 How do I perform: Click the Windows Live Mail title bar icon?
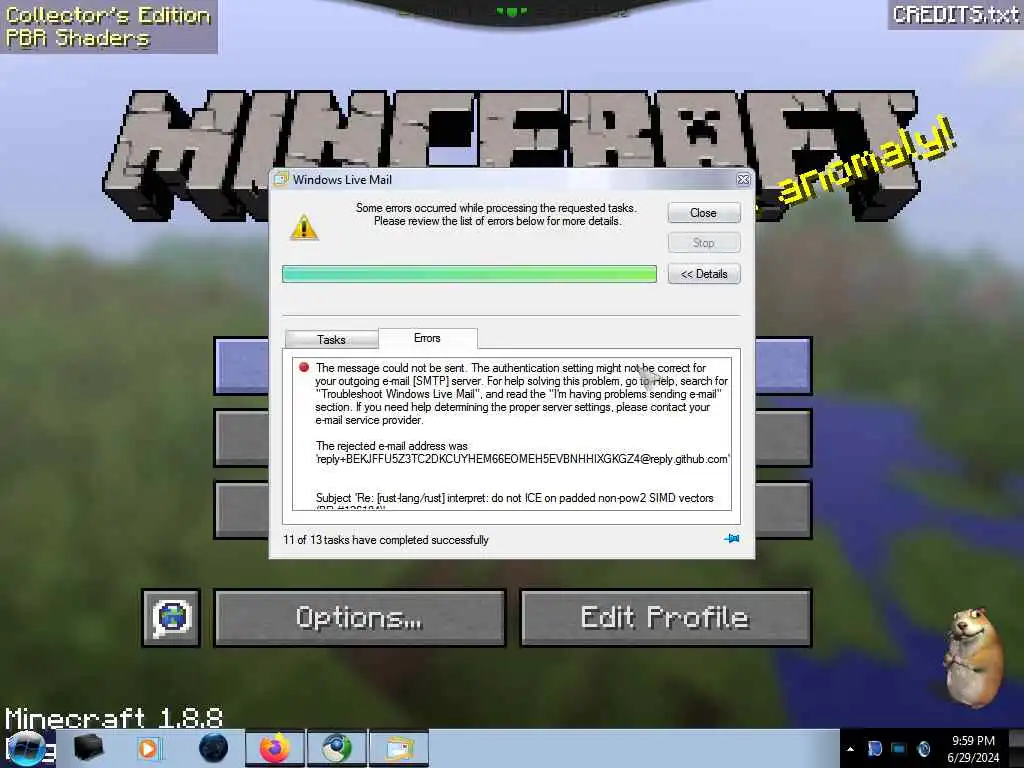coord(281,179)
